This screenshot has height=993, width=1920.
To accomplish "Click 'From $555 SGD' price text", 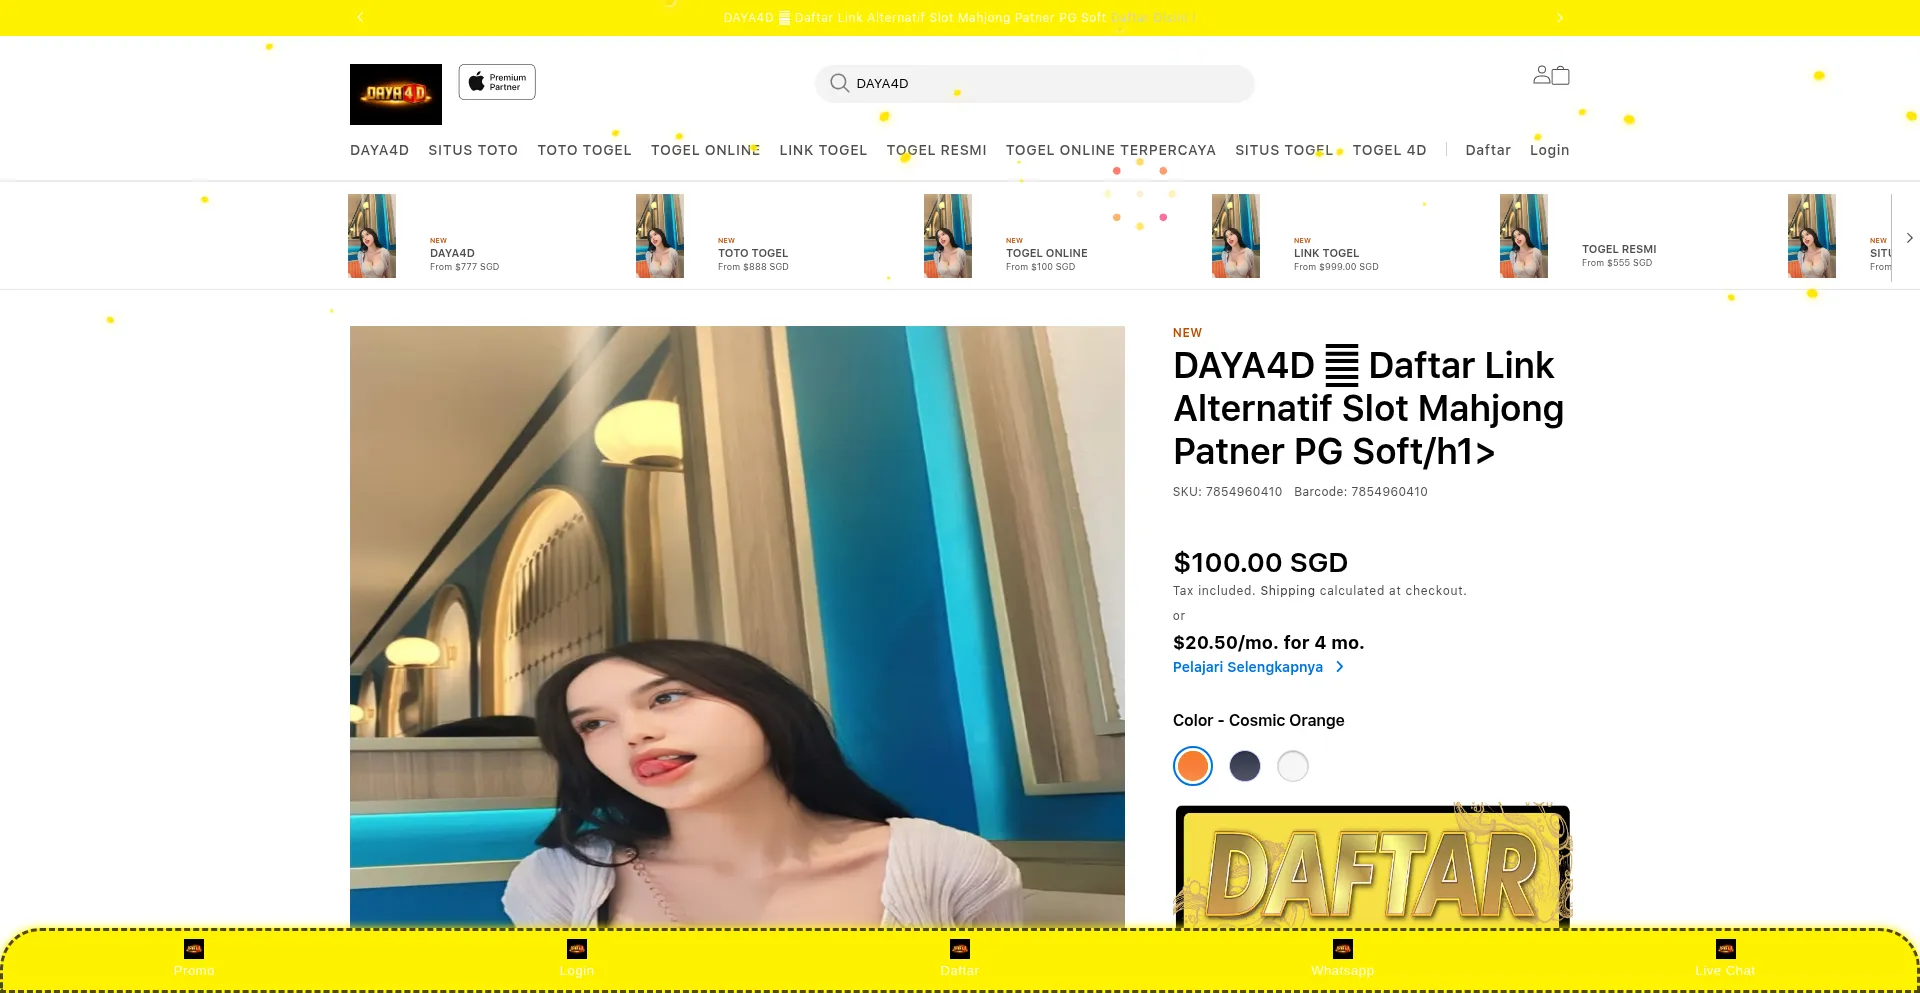I will (x=1617, y=263).
